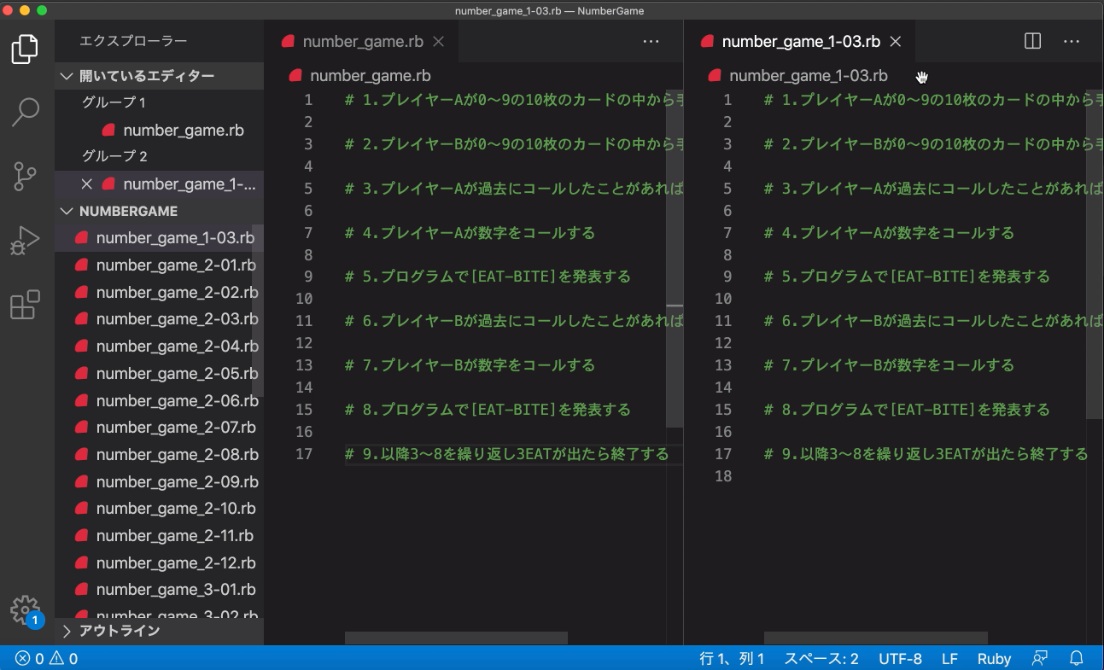Change the LF end-of-line sequence
The width and height of the screenshot is (1104, 670).
point(950,659)
